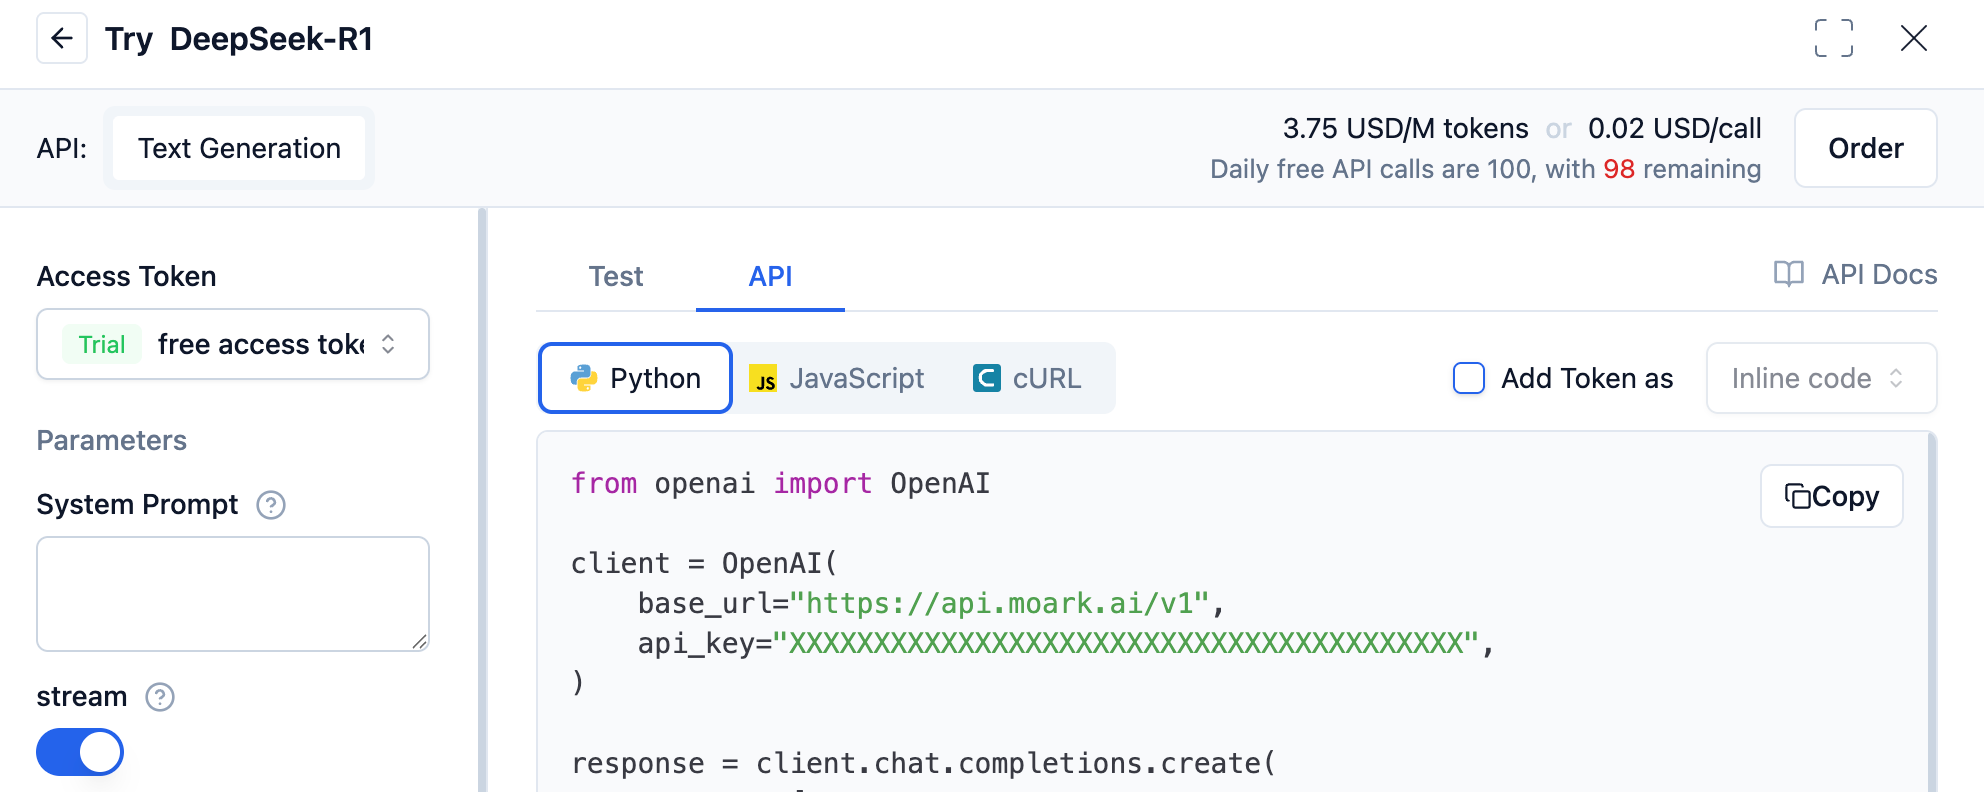Close the Try DeepSeek-R1 panel
The image size is (1984, 792).
[x=1913, y=39]
